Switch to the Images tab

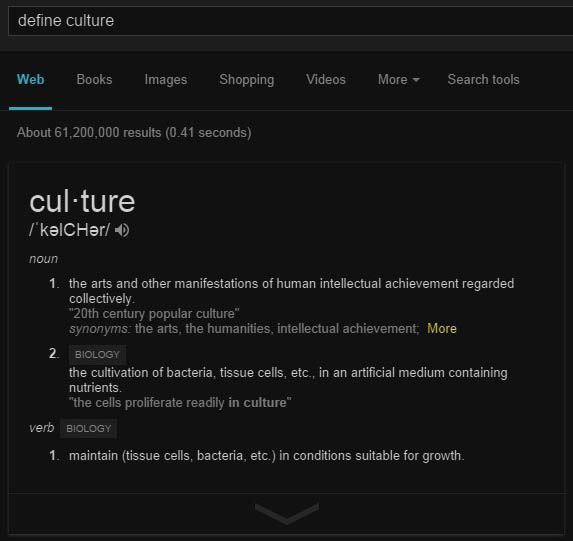coord(166,80)
